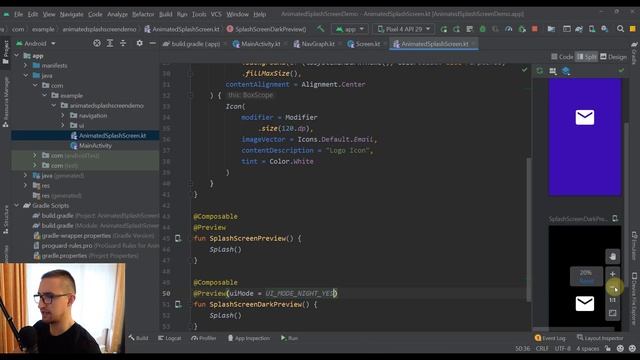Click the preview layers icon

click(x=566, y=71)
